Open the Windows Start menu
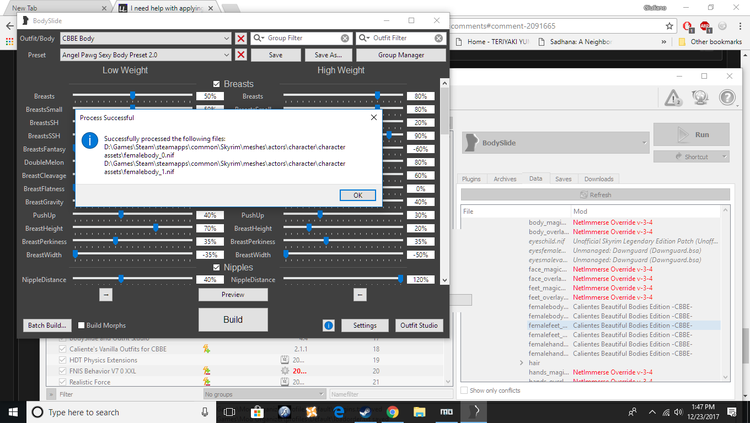This screenshot has height=423, width=750. pos(13,412)
